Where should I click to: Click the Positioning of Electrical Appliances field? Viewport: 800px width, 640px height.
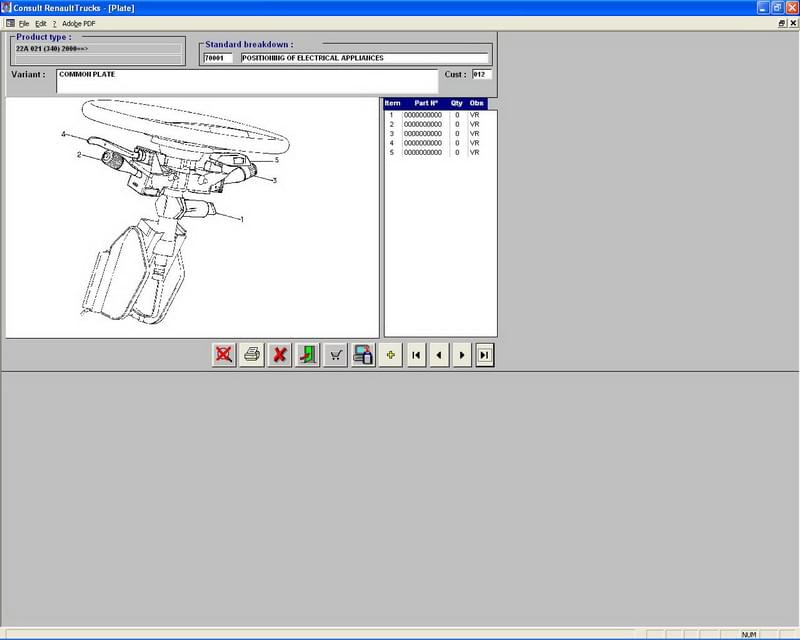[x=364, y=58]
